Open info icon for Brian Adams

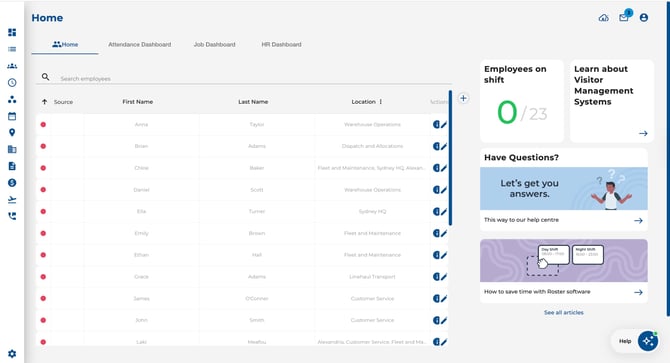click(436, 146)
